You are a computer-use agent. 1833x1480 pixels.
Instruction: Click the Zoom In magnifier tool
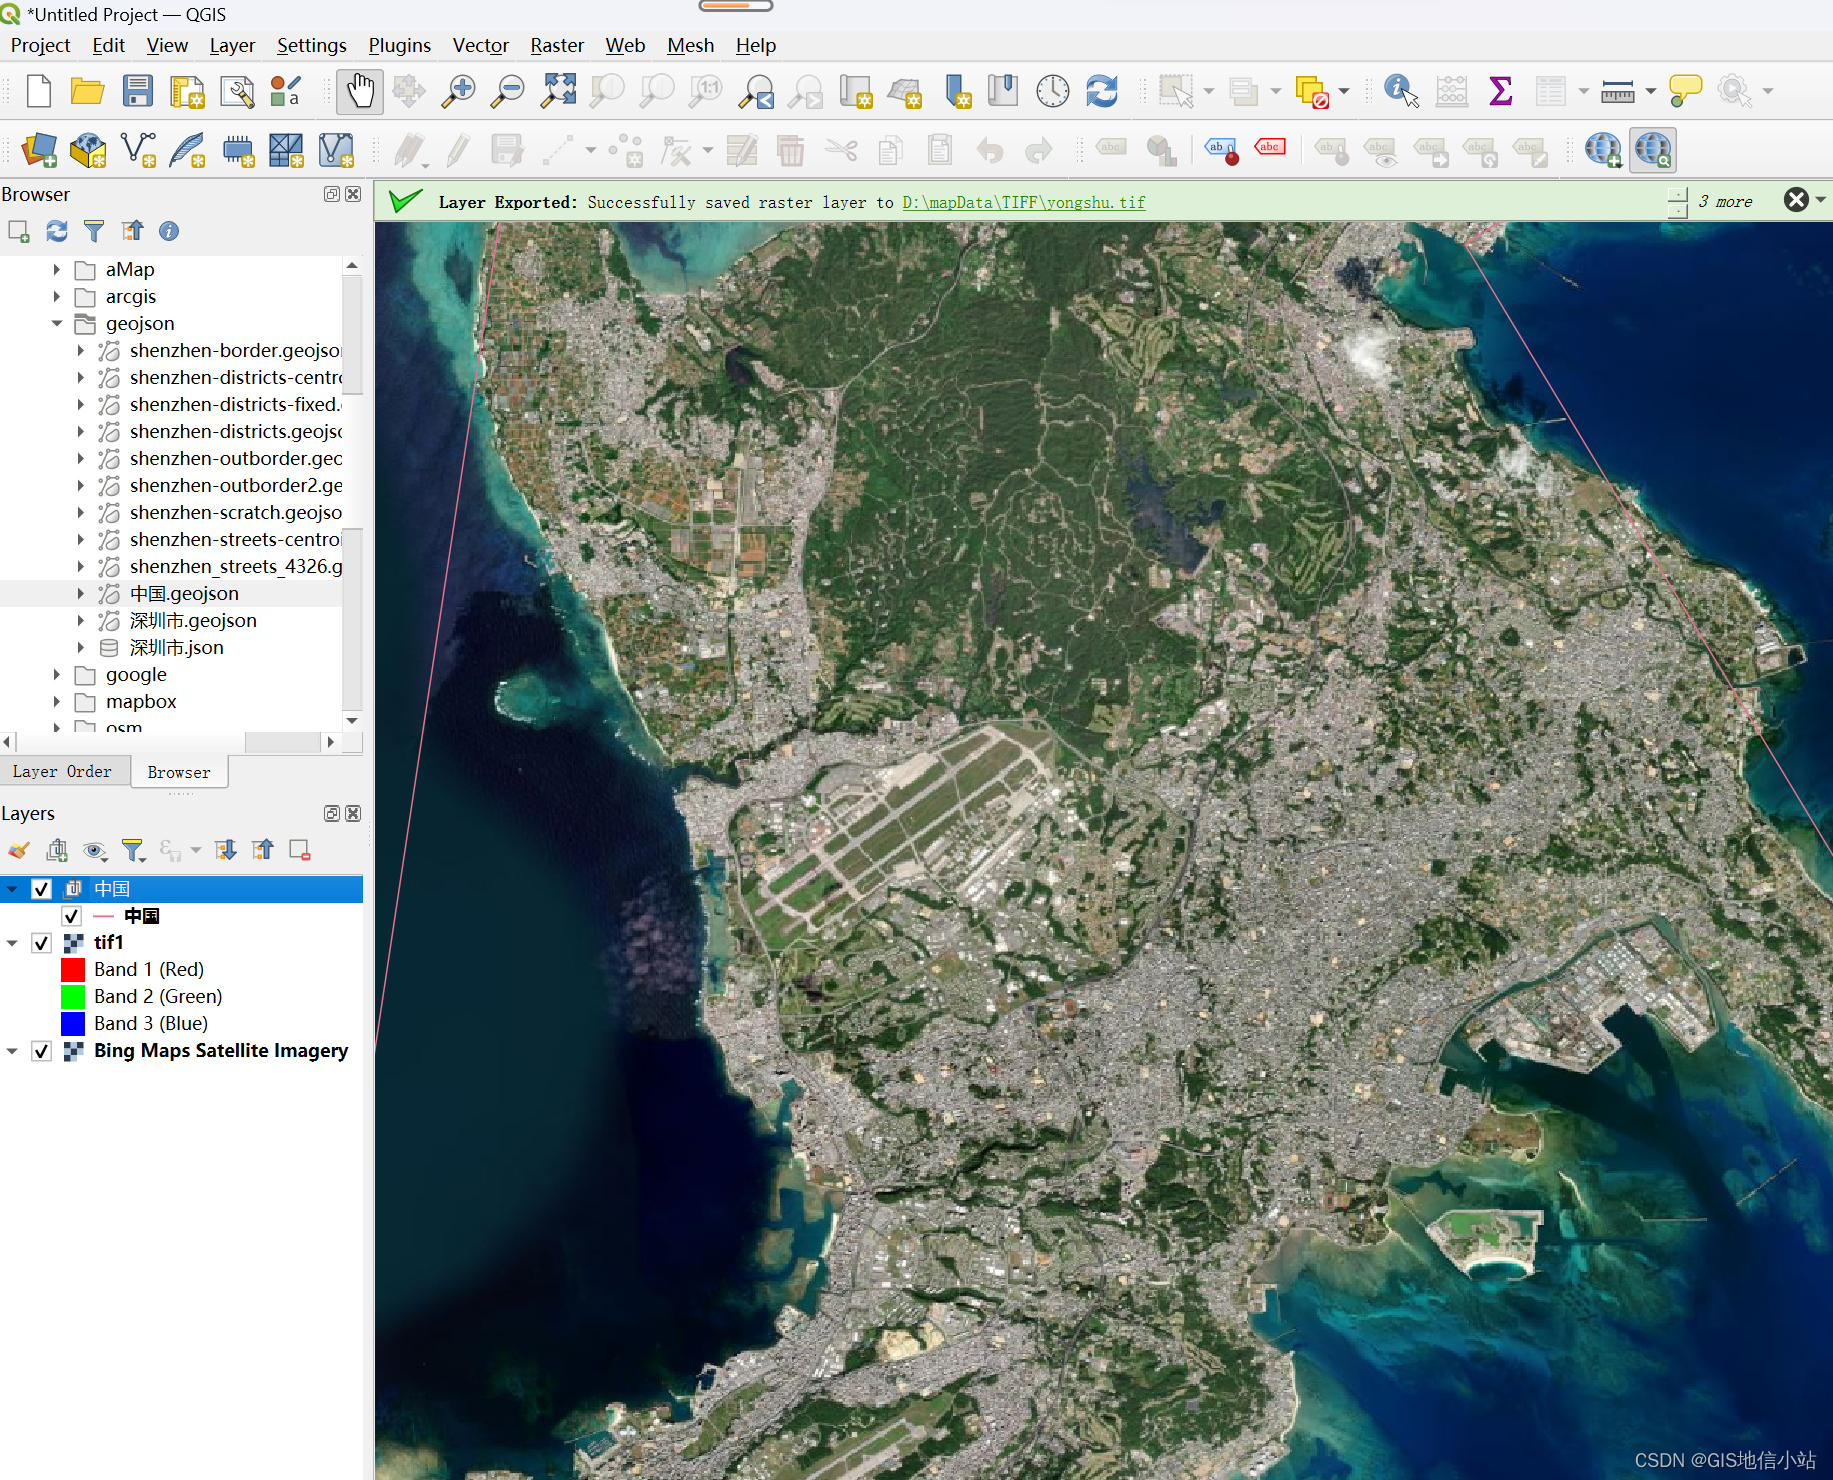pos(458,92)
